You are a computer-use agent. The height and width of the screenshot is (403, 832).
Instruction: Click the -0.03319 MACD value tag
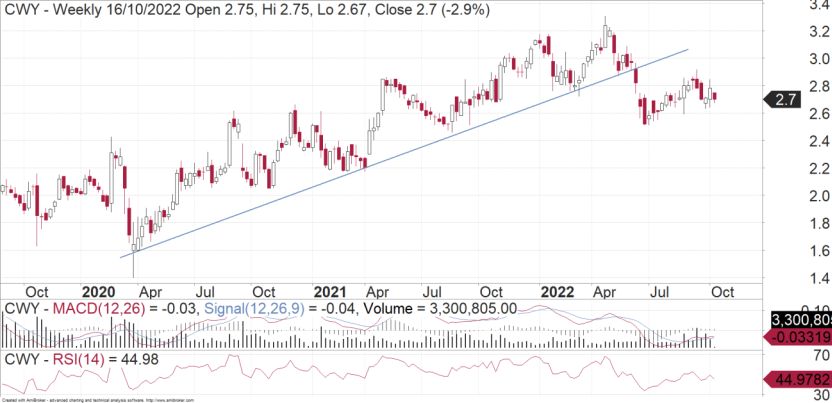pos(798,336)
